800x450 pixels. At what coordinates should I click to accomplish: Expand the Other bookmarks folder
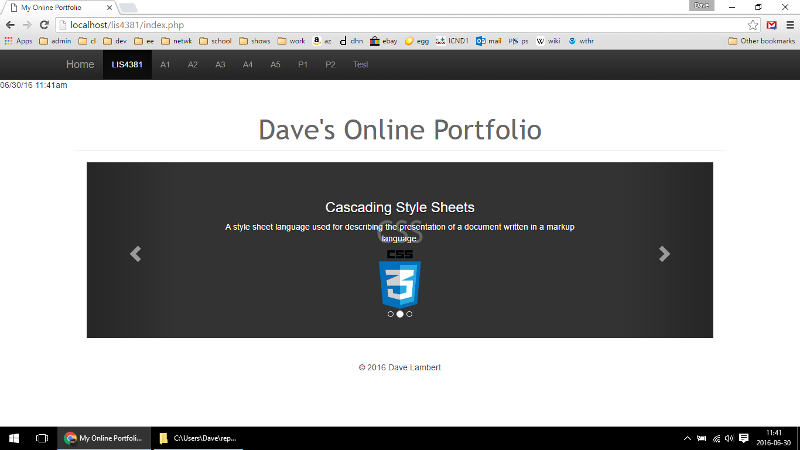pyautogui.click(x=762, y=41)
